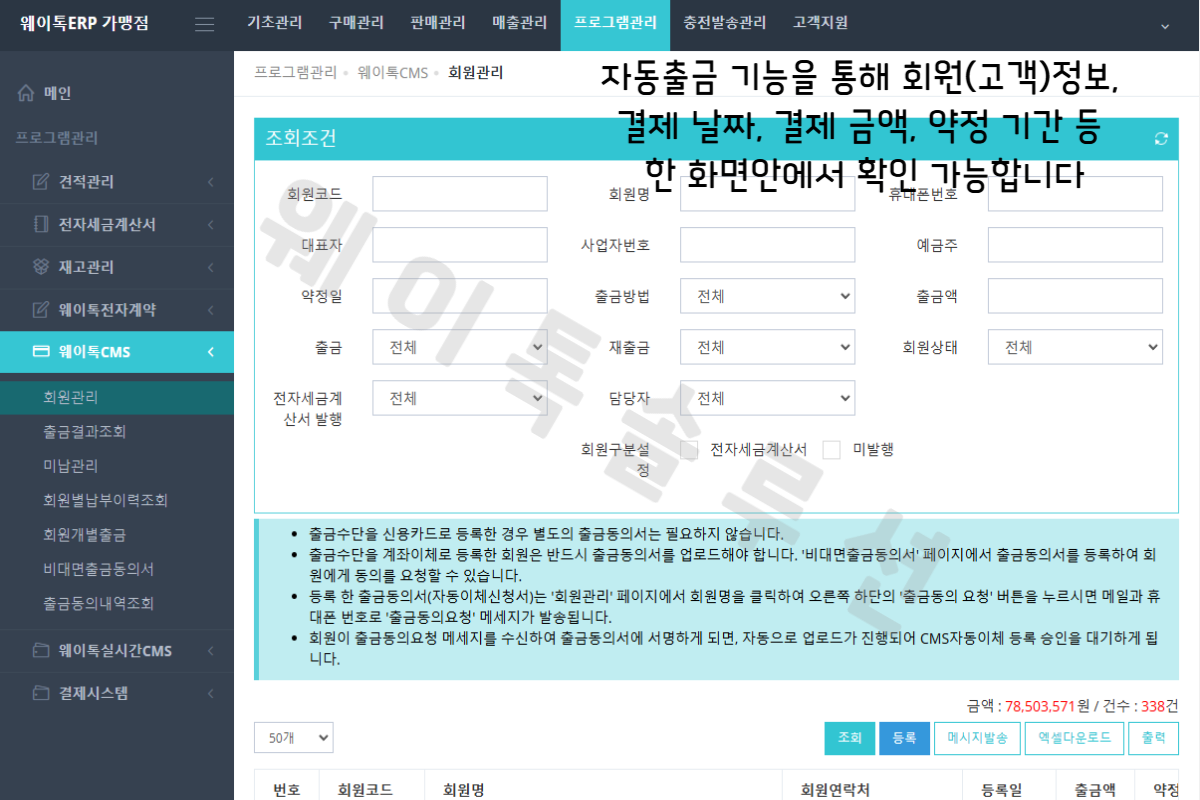
Task: Expand the 전자세금계산서 sidebar chevron
Action: tap(211, 224)
